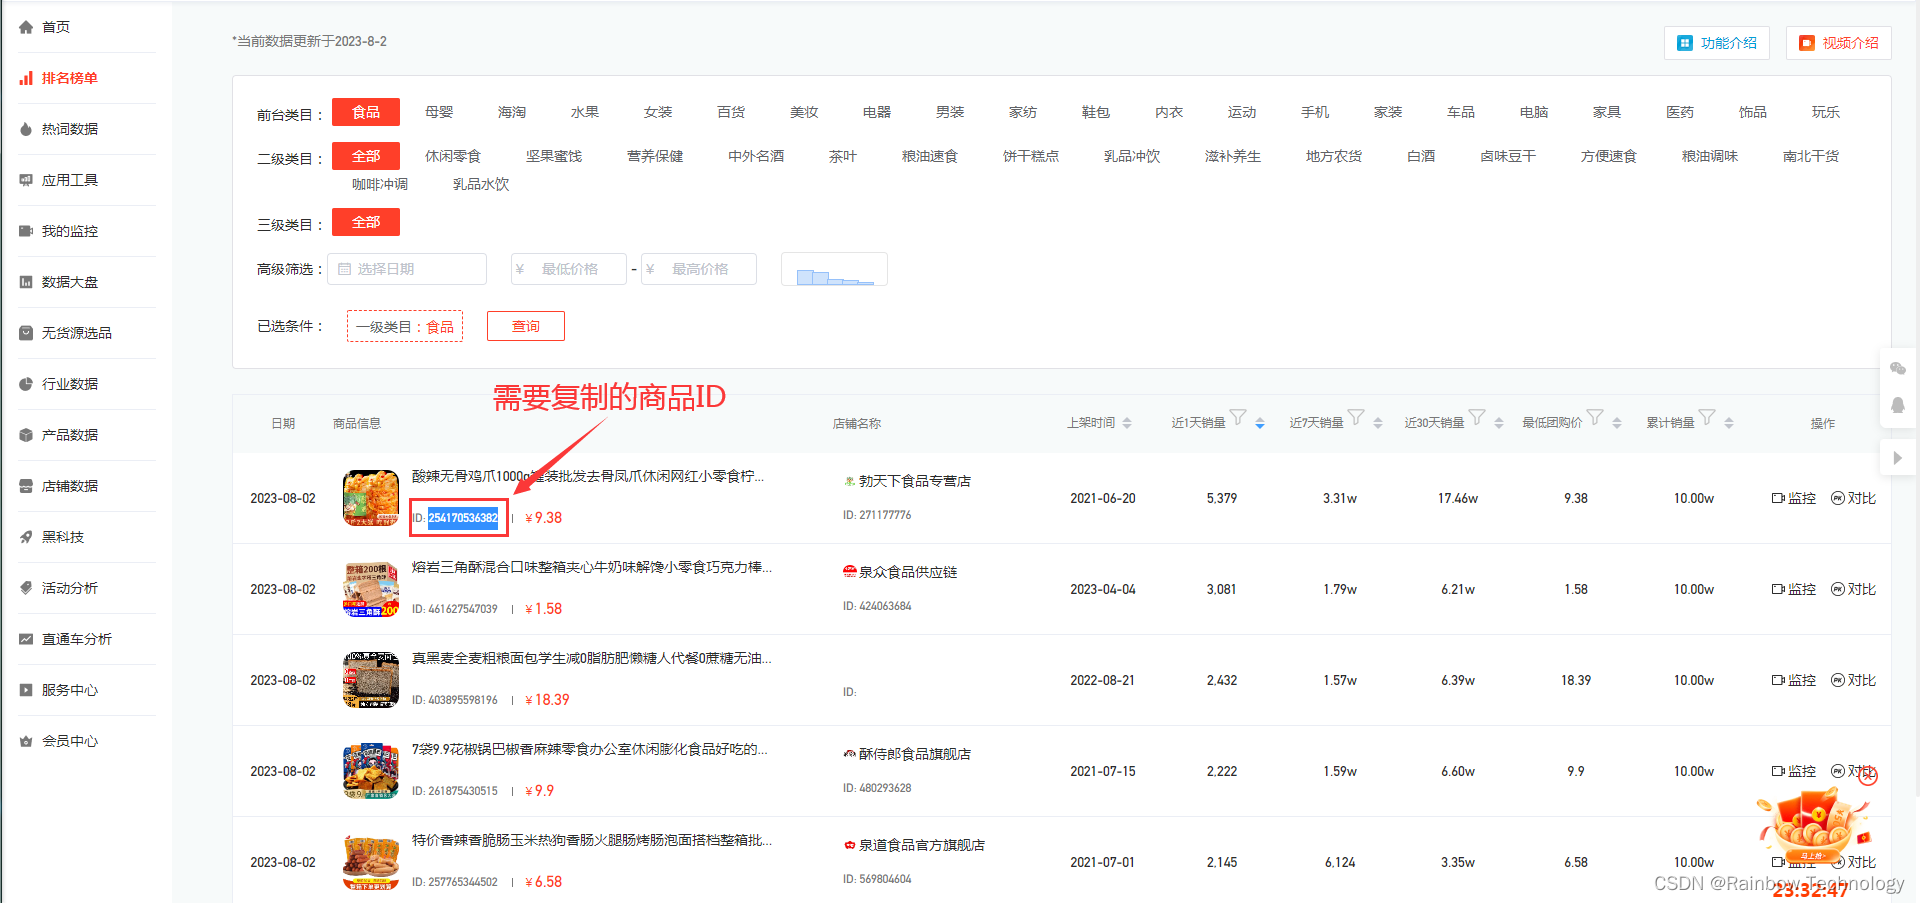Select 全部 in 三级类目 row
Viewport: 1920px width, 903px height.
(366, 222)
